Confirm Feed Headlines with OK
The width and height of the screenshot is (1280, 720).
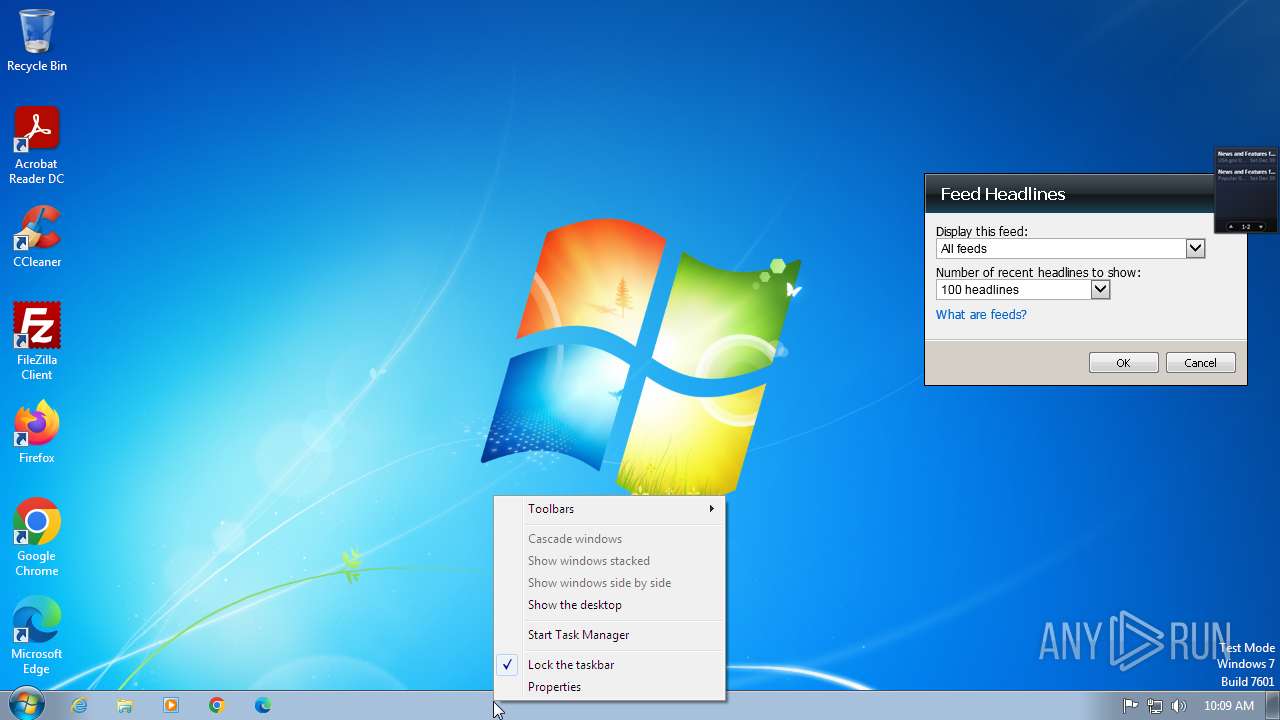1123,363
